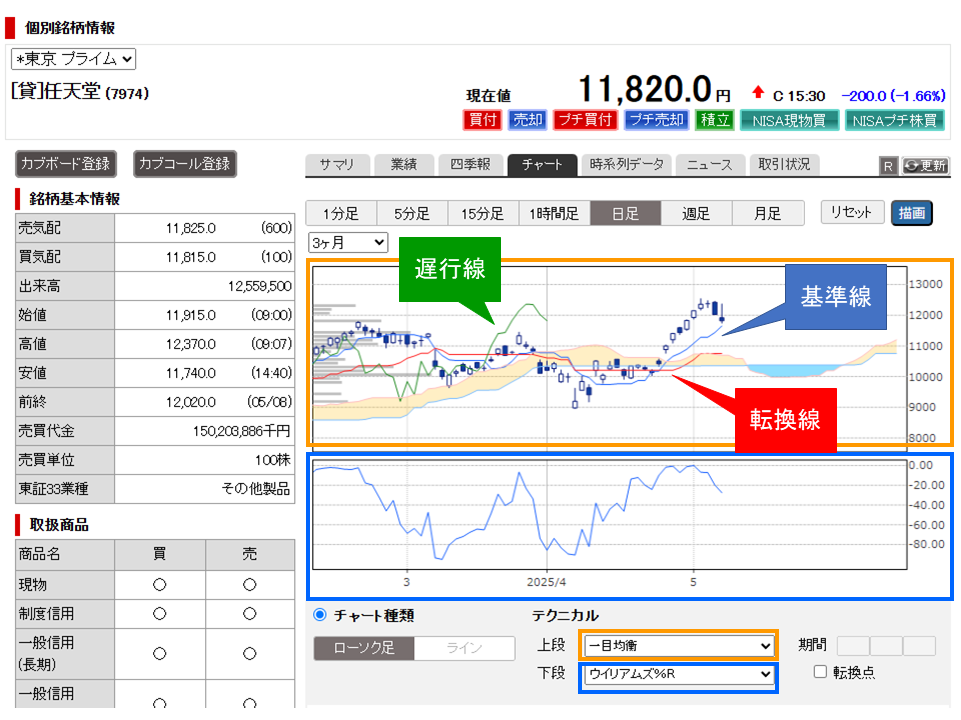This screenshot has width=961, height=720.
Task: Open the ニュース tab
Action: tap(710, 164)
